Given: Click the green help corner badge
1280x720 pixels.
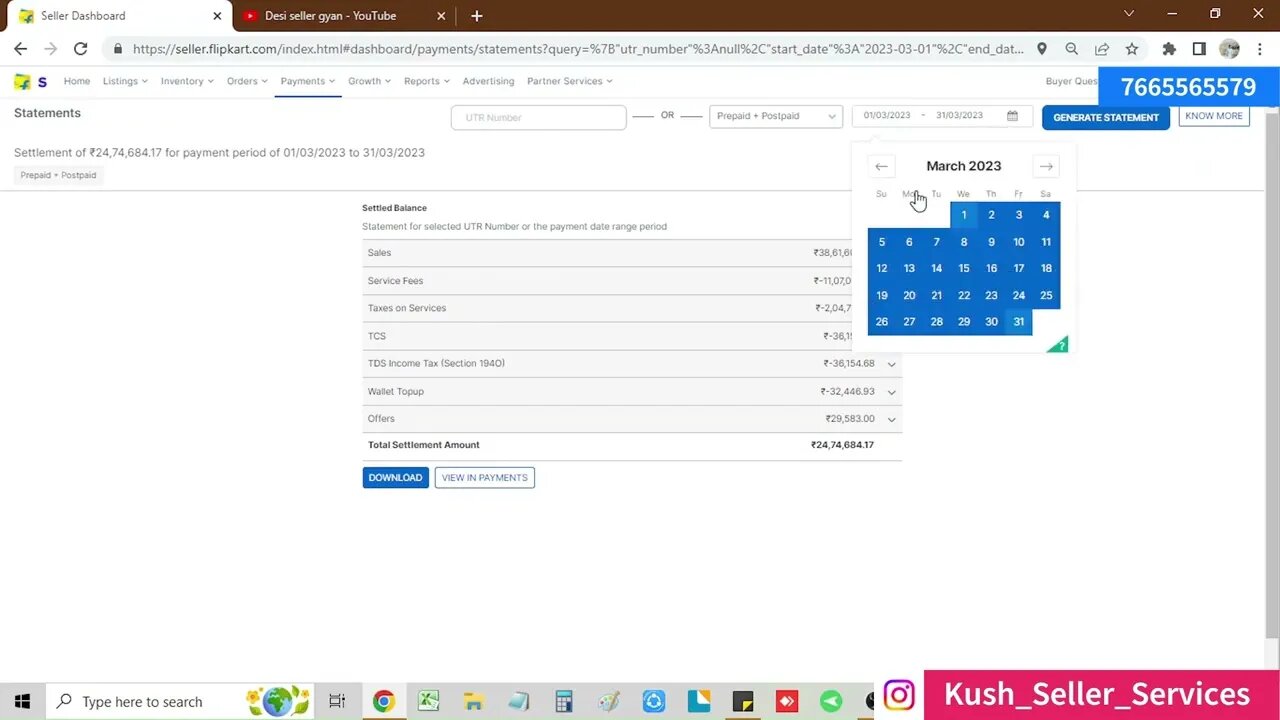Looking at the screenshot, I should [1058, 344].
